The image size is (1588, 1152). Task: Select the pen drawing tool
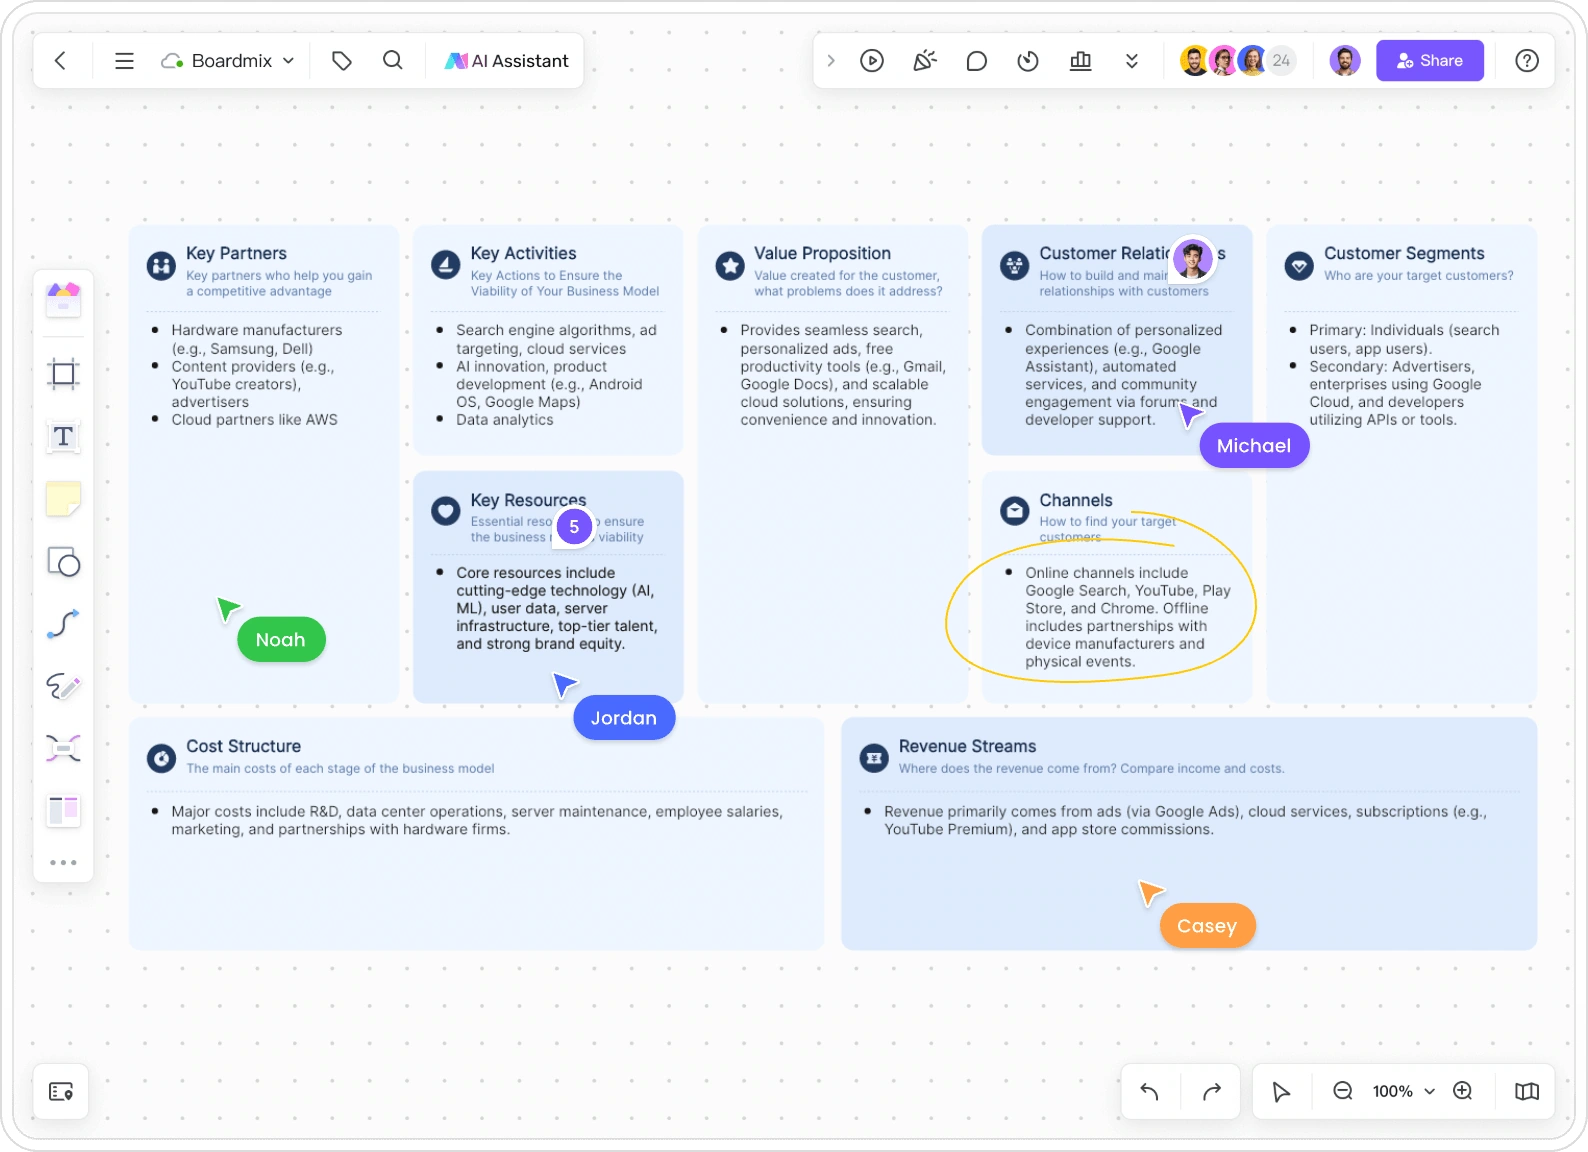pos(63,686)
